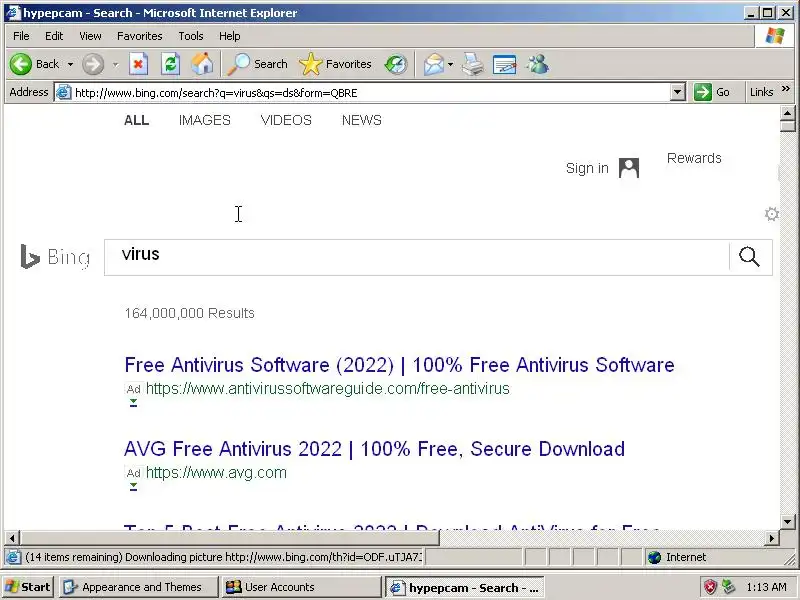Click the antivirussoftwareguide.com URL link
Screen dimensions: 800x600
pyautogui.click(x=328, y=389)
